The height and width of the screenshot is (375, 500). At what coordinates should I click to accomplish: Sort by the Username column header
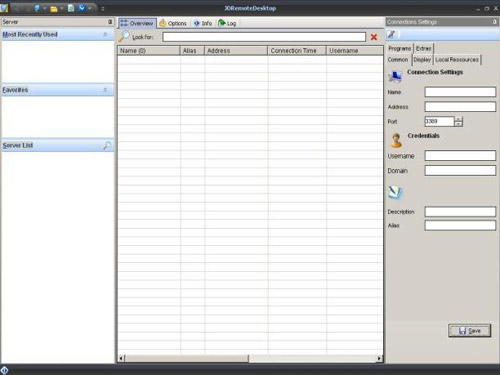[355, 51]
